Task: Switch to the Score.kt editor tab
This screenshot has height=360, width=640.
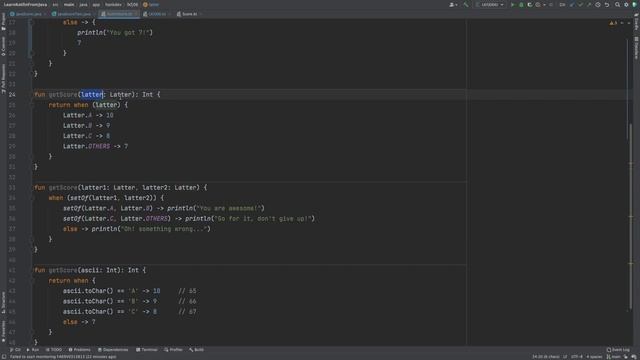Action: [189, 14]
